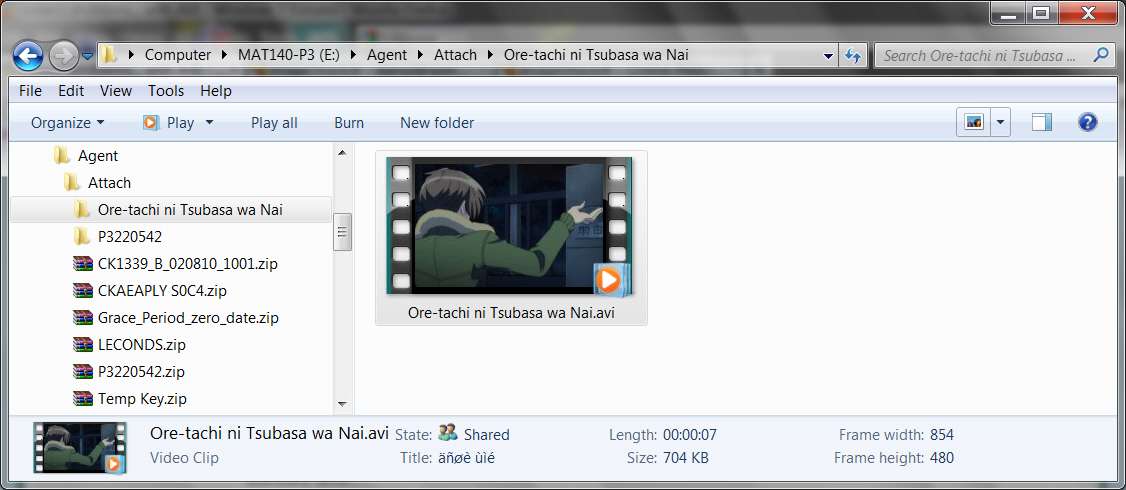This screenshot has height=490, width=1126.
Task: Select Attach folder in tree
Action: 109,182
